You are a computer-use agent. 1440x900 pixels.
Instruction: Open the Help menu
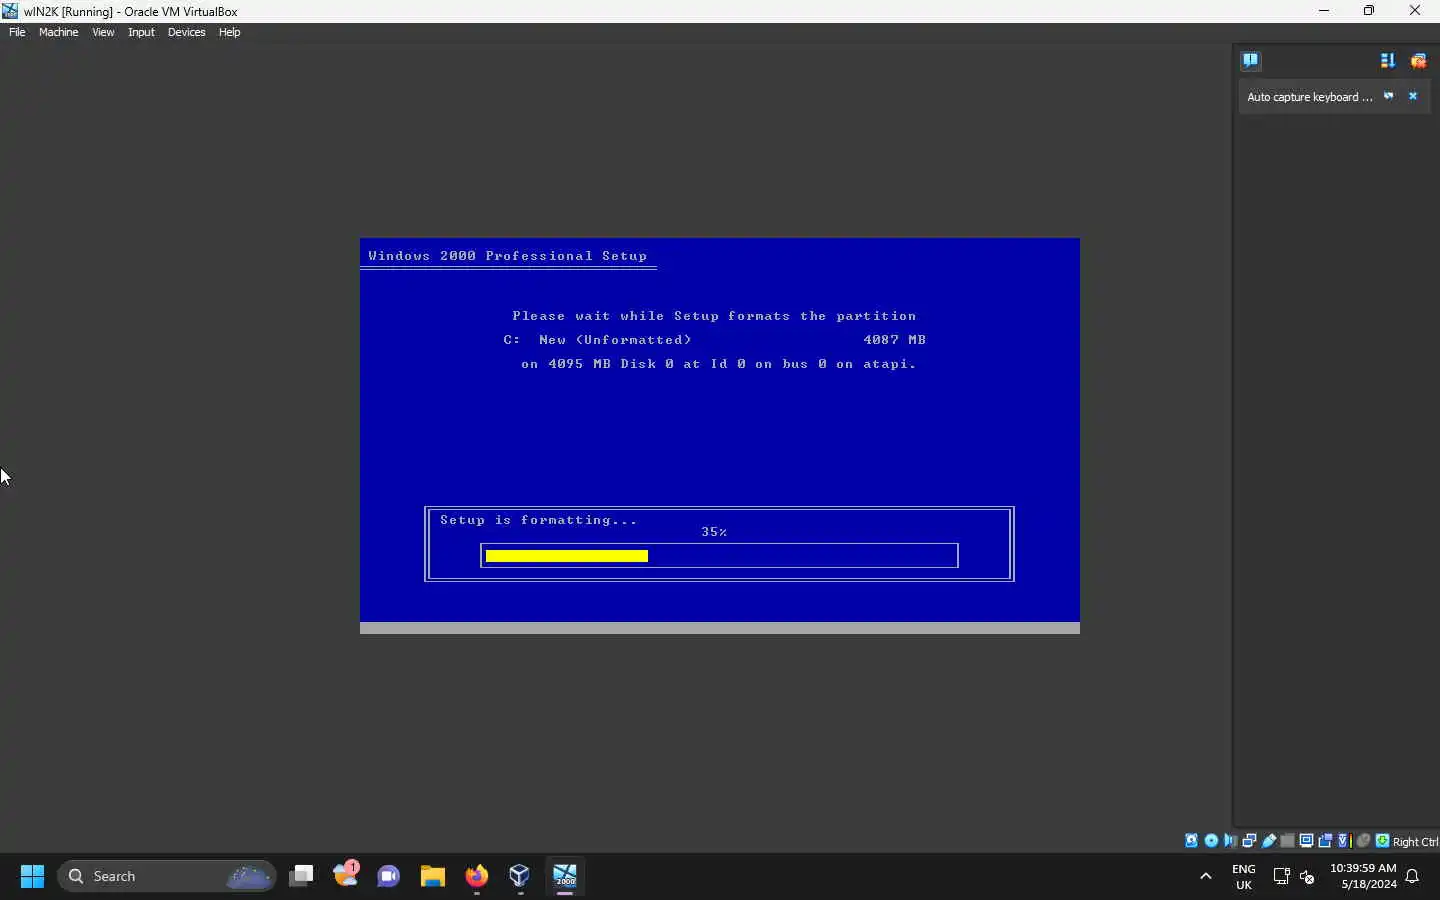[x=229, y=32]
